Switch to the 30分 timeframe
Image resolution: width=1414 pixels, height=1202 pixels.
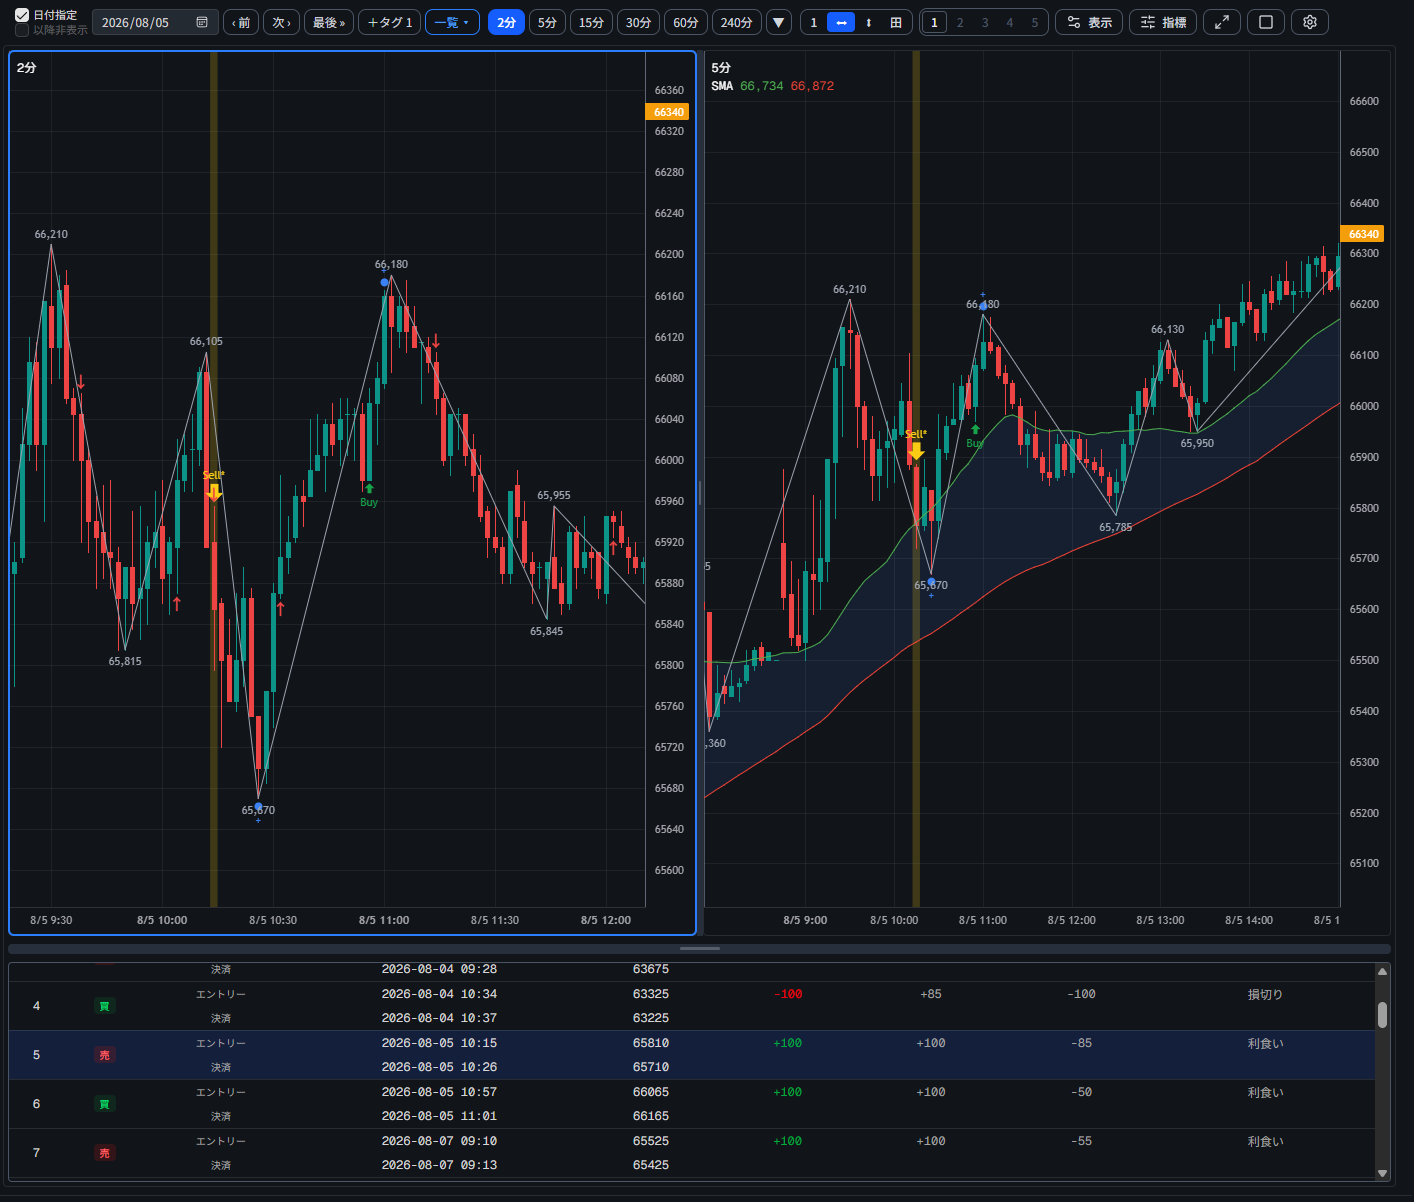click(x=638, y=22)
